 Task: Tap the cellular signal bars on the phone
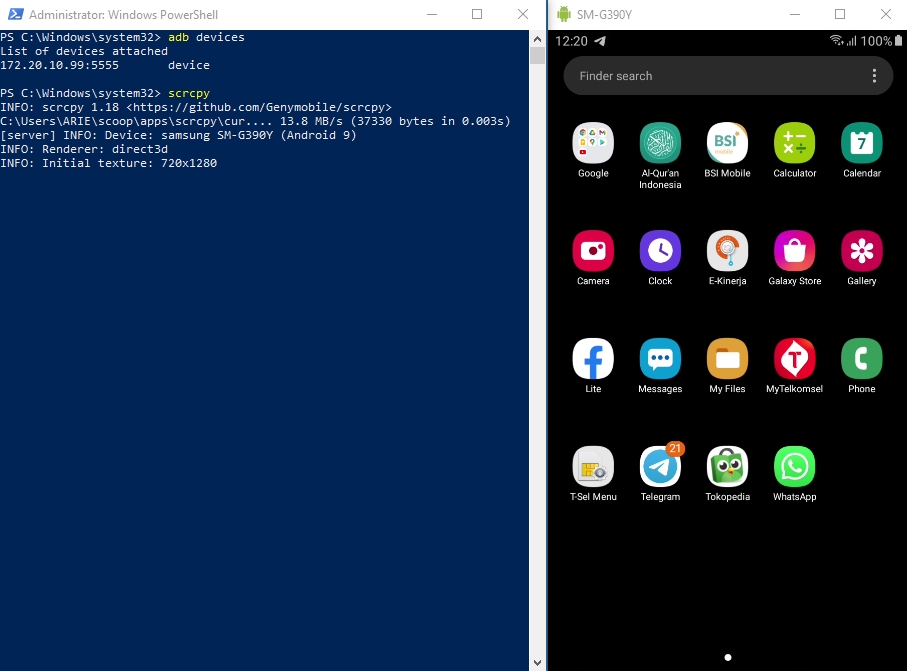pos(851,40)
